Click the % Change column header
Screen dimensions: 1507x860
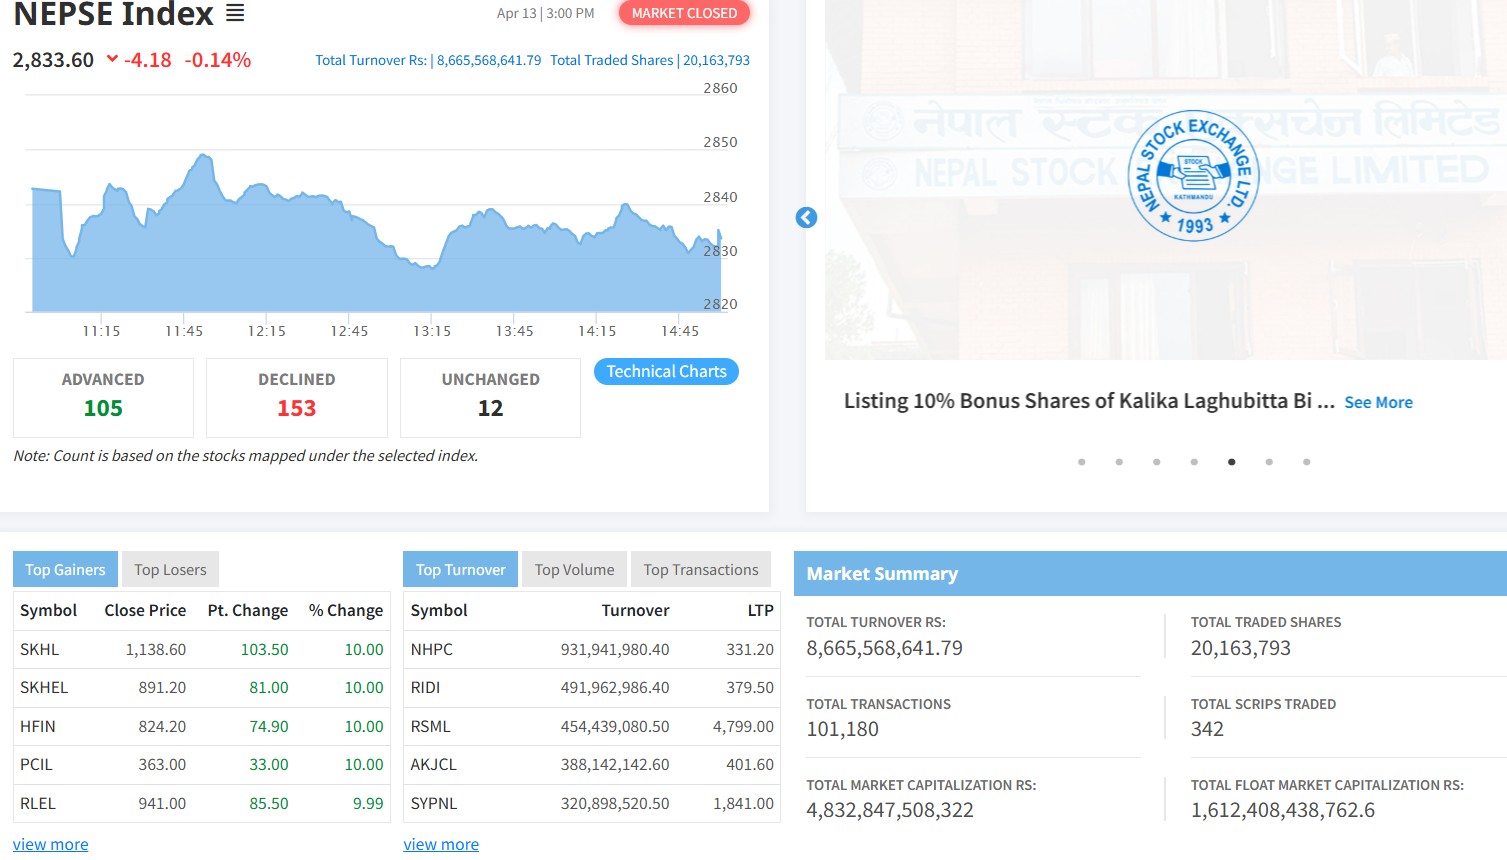346,611
